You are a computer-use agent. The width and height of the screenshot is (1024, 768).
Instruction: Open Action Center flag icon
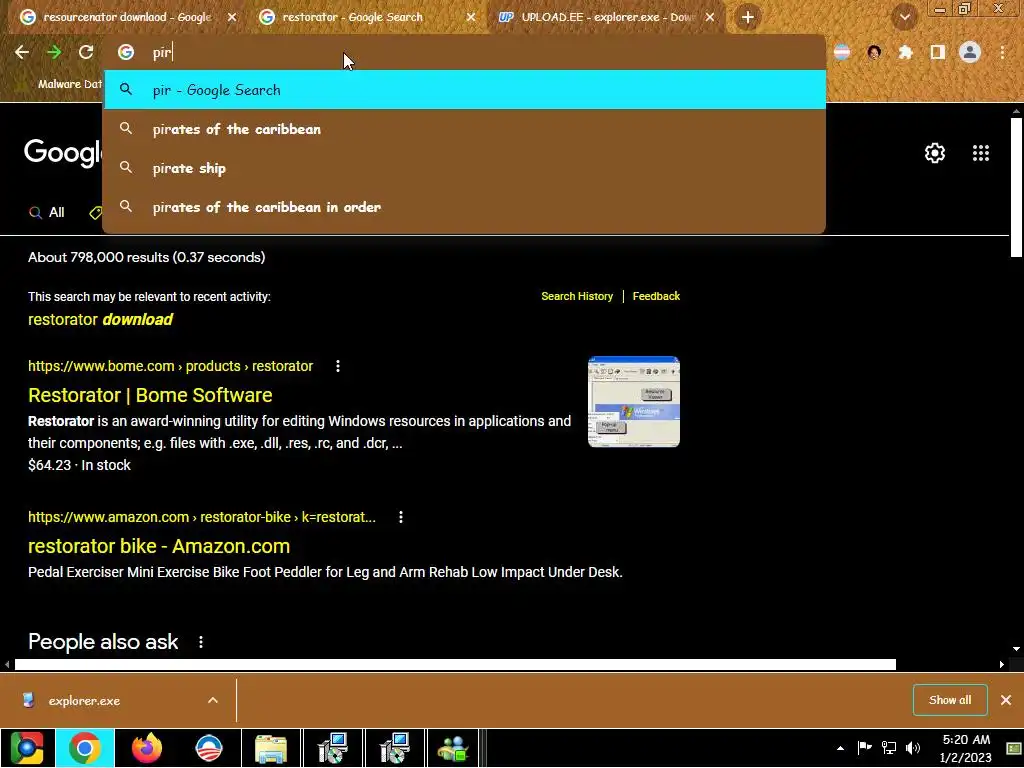point(865,748)
